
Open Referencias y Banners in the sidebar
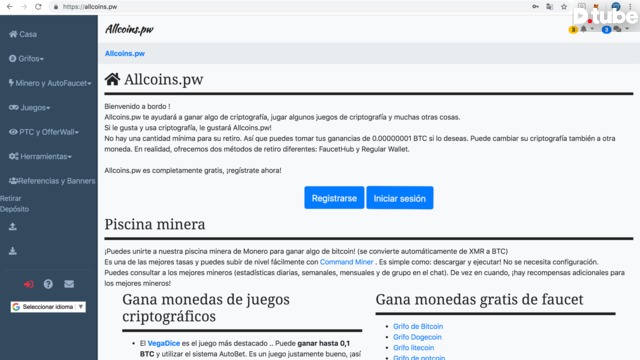tap(52, 181)
